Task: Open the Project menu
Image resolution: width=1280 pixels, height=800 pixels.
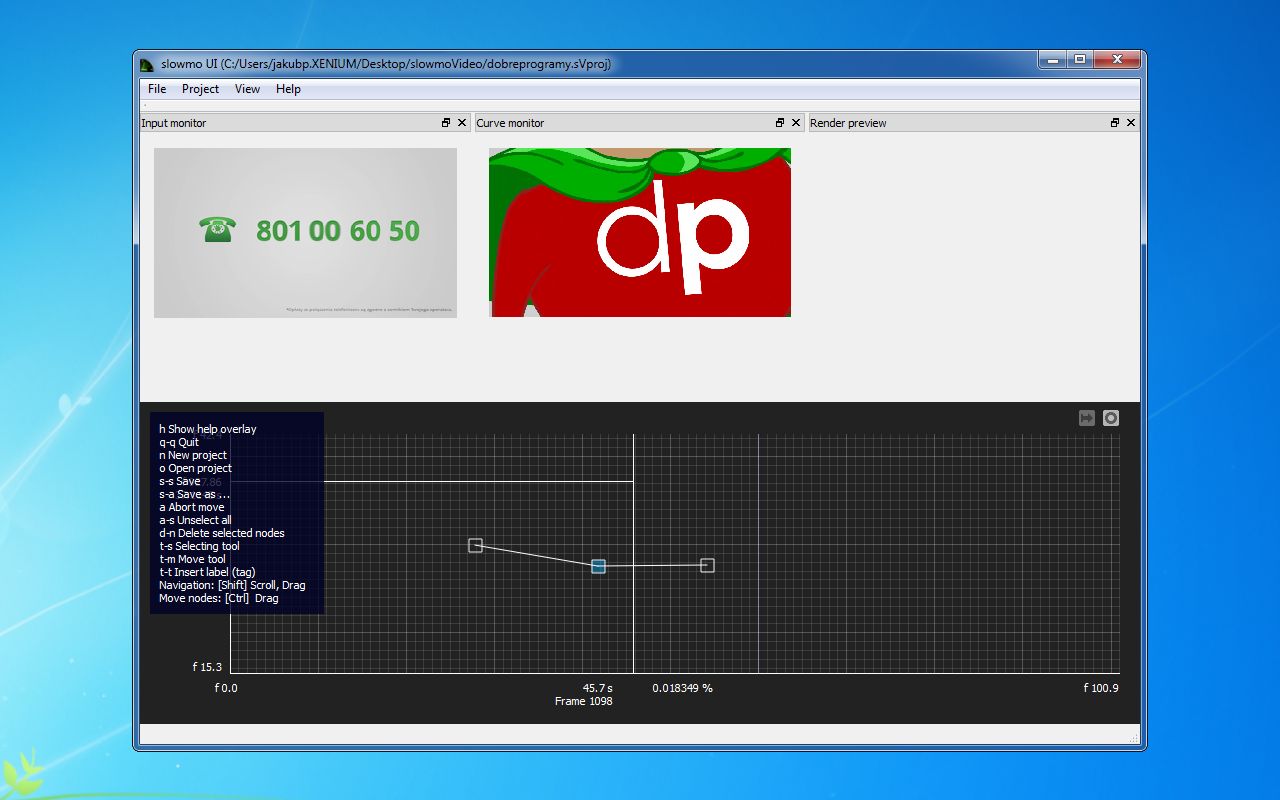Action: [200, 89]
